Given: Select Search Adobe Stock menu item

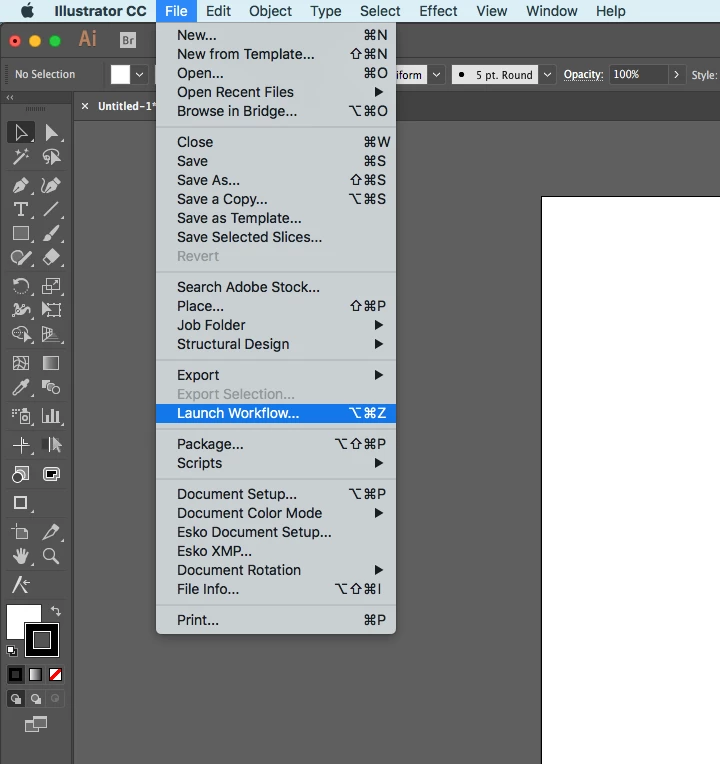Looking at the screenshot, I should tap(276, 287).
